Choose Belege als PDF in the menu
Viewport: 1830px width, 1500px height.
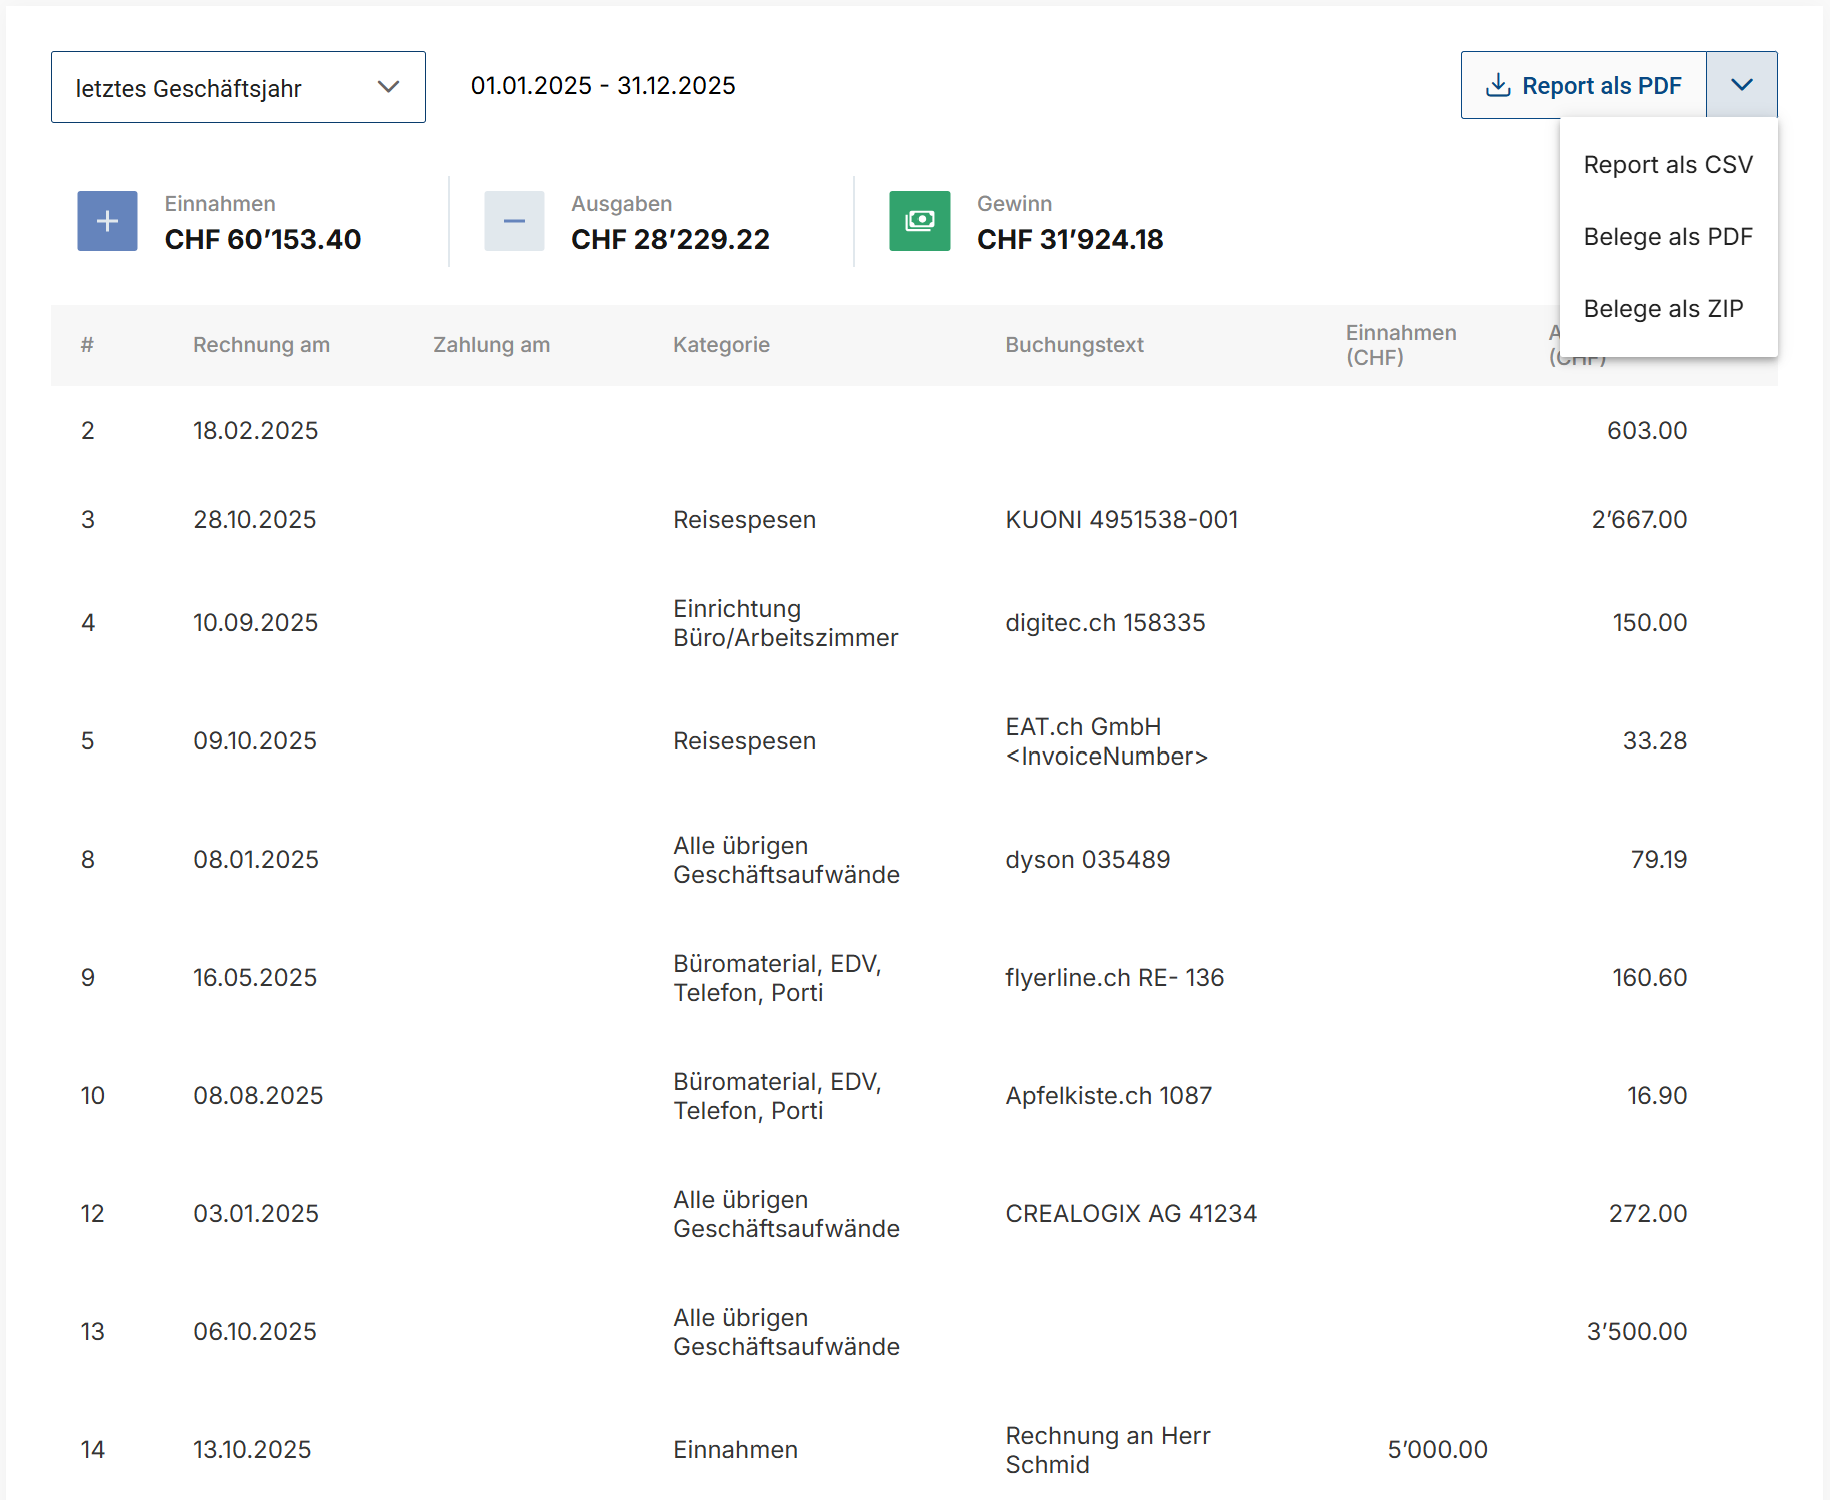pos(1668,237)
